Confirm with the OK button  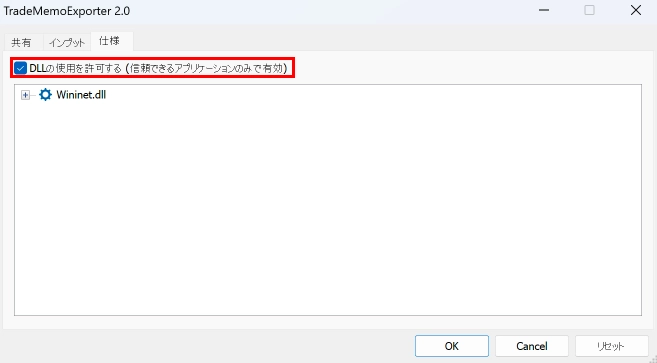pyautogui.click(x=452, y=346)
